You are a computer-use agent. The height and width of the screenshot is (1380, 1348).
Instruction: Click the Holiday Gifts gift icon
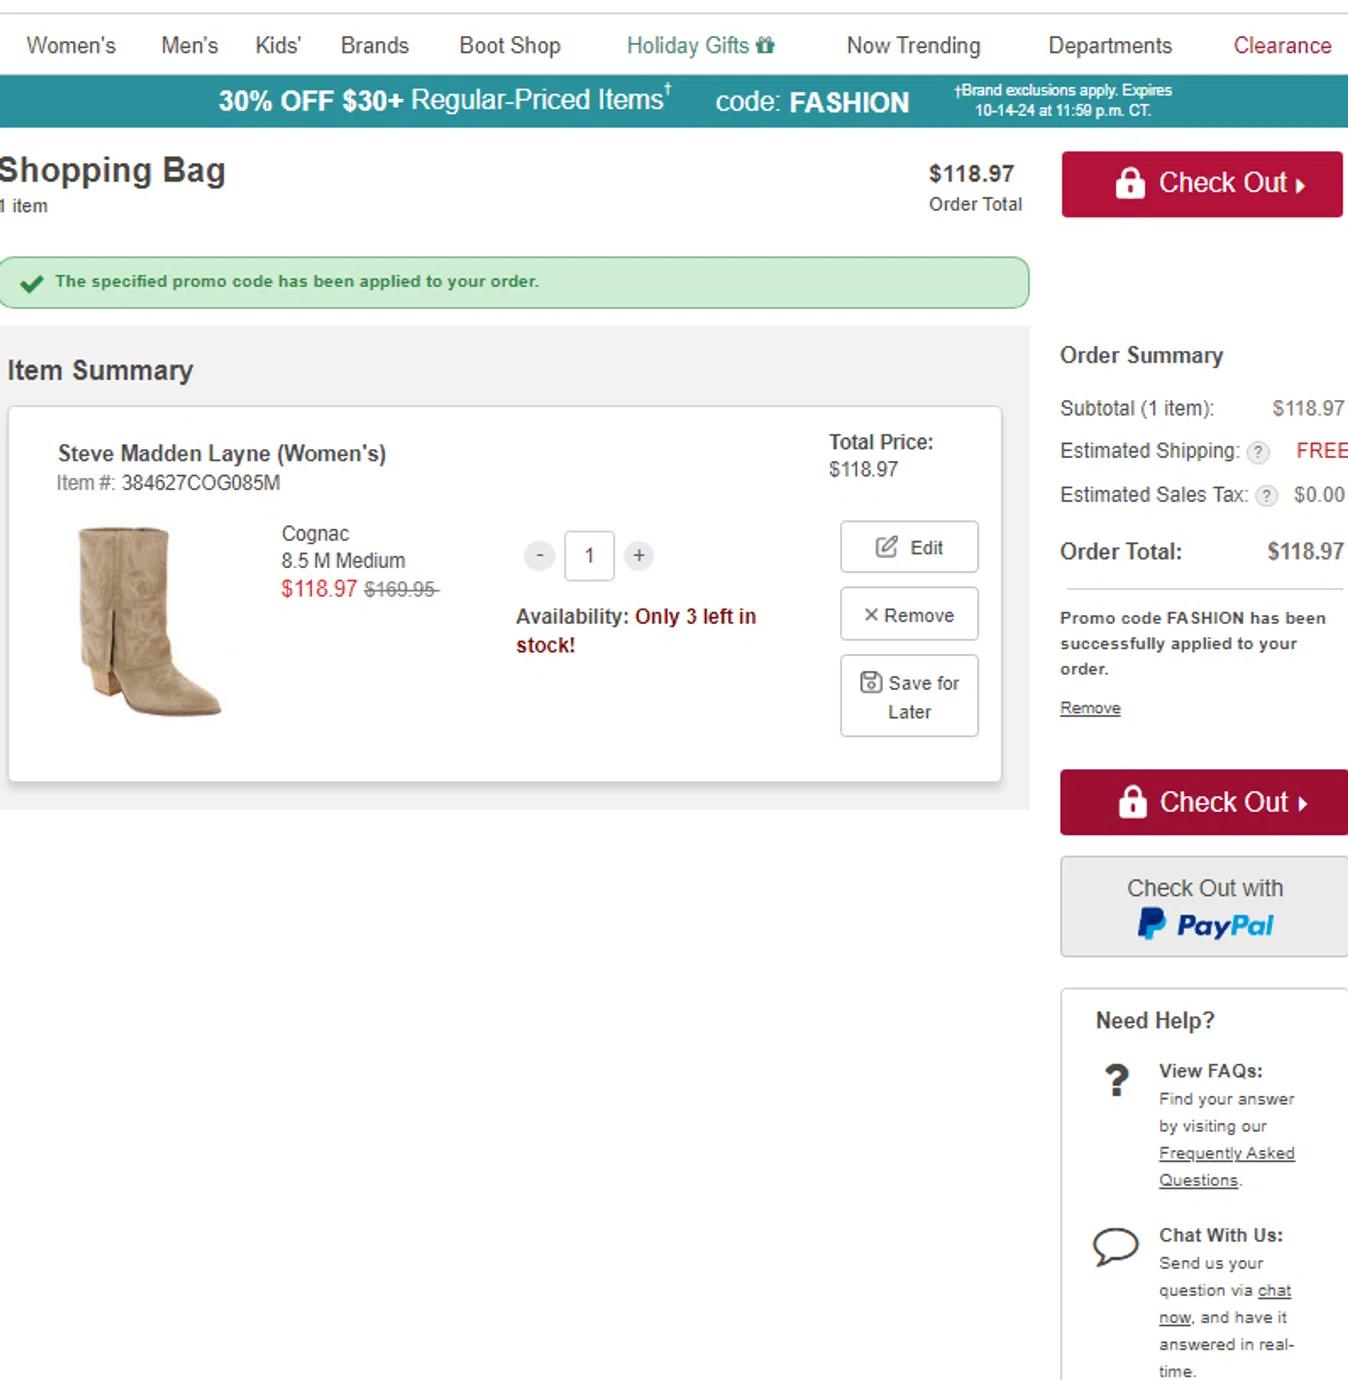click(x=765, y=45)
